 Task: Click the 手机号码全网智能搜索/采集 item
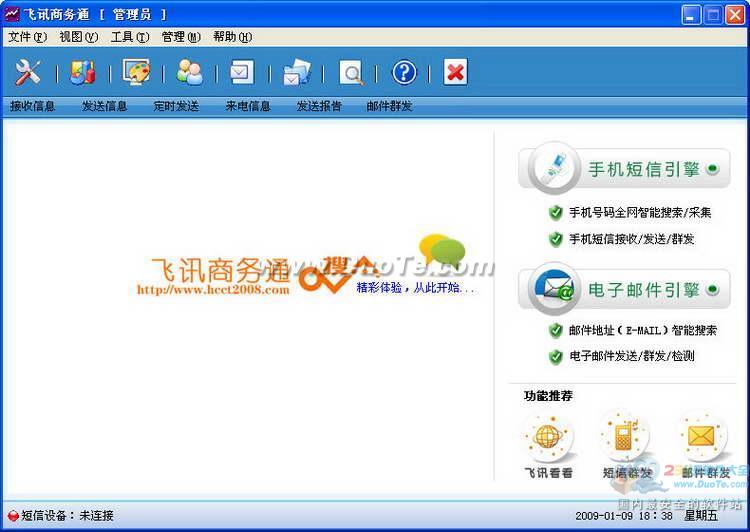pyautogui.click(x=640, y=212)
